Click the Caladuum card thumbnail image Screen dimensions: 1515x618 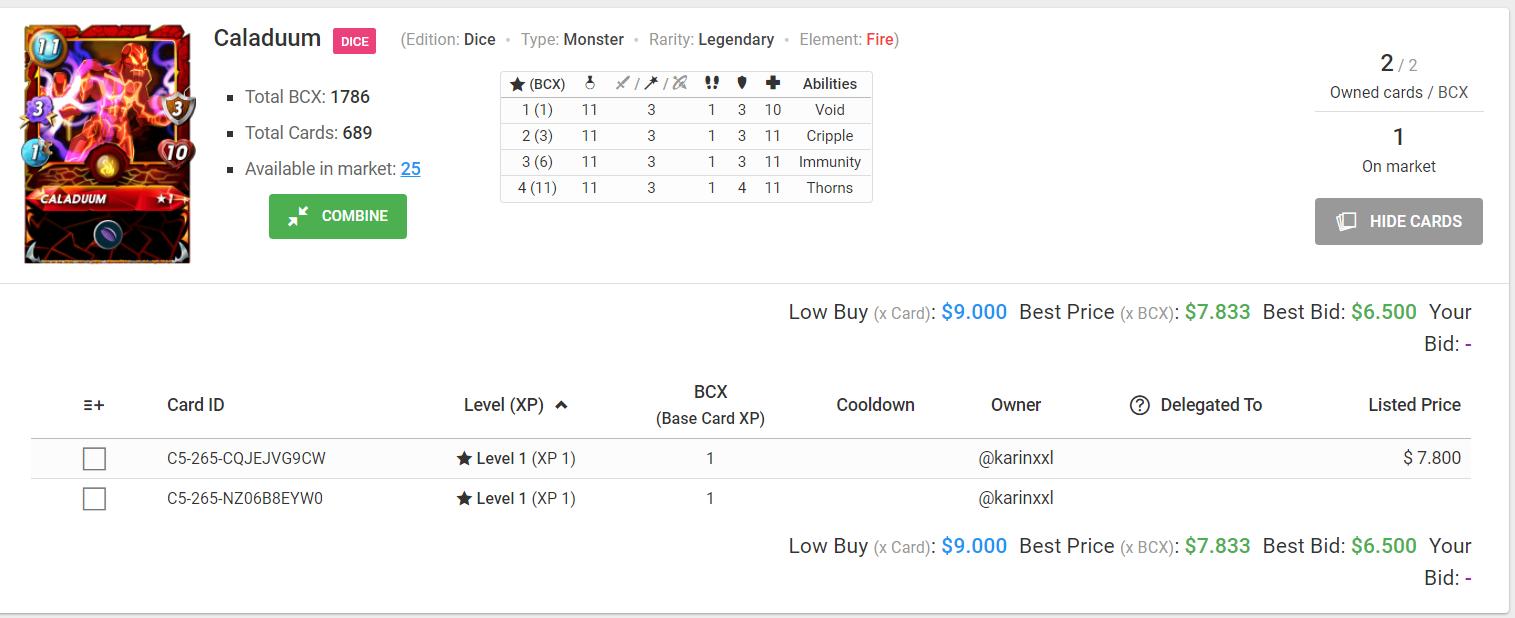(x=107, y=144)
